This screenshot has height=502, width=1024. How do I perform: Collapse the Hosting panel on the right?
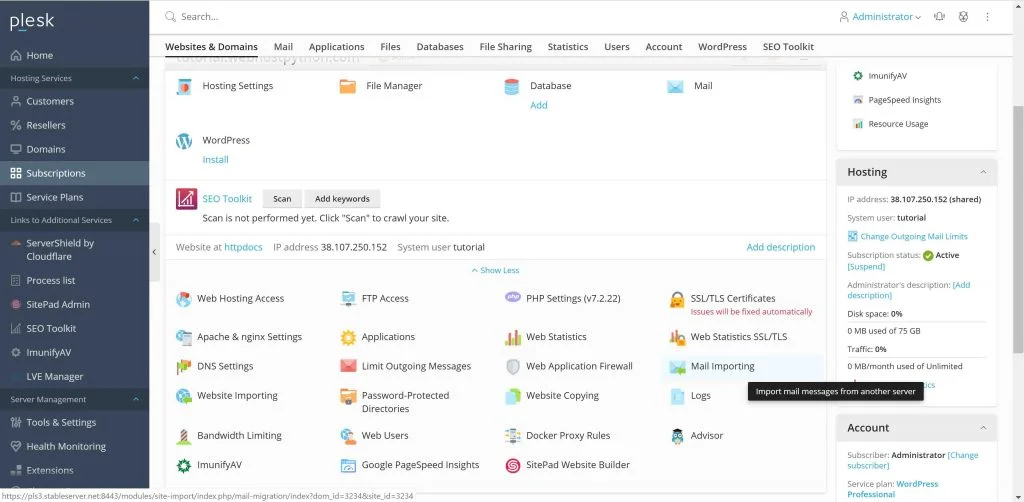click(x=983, y=172)
